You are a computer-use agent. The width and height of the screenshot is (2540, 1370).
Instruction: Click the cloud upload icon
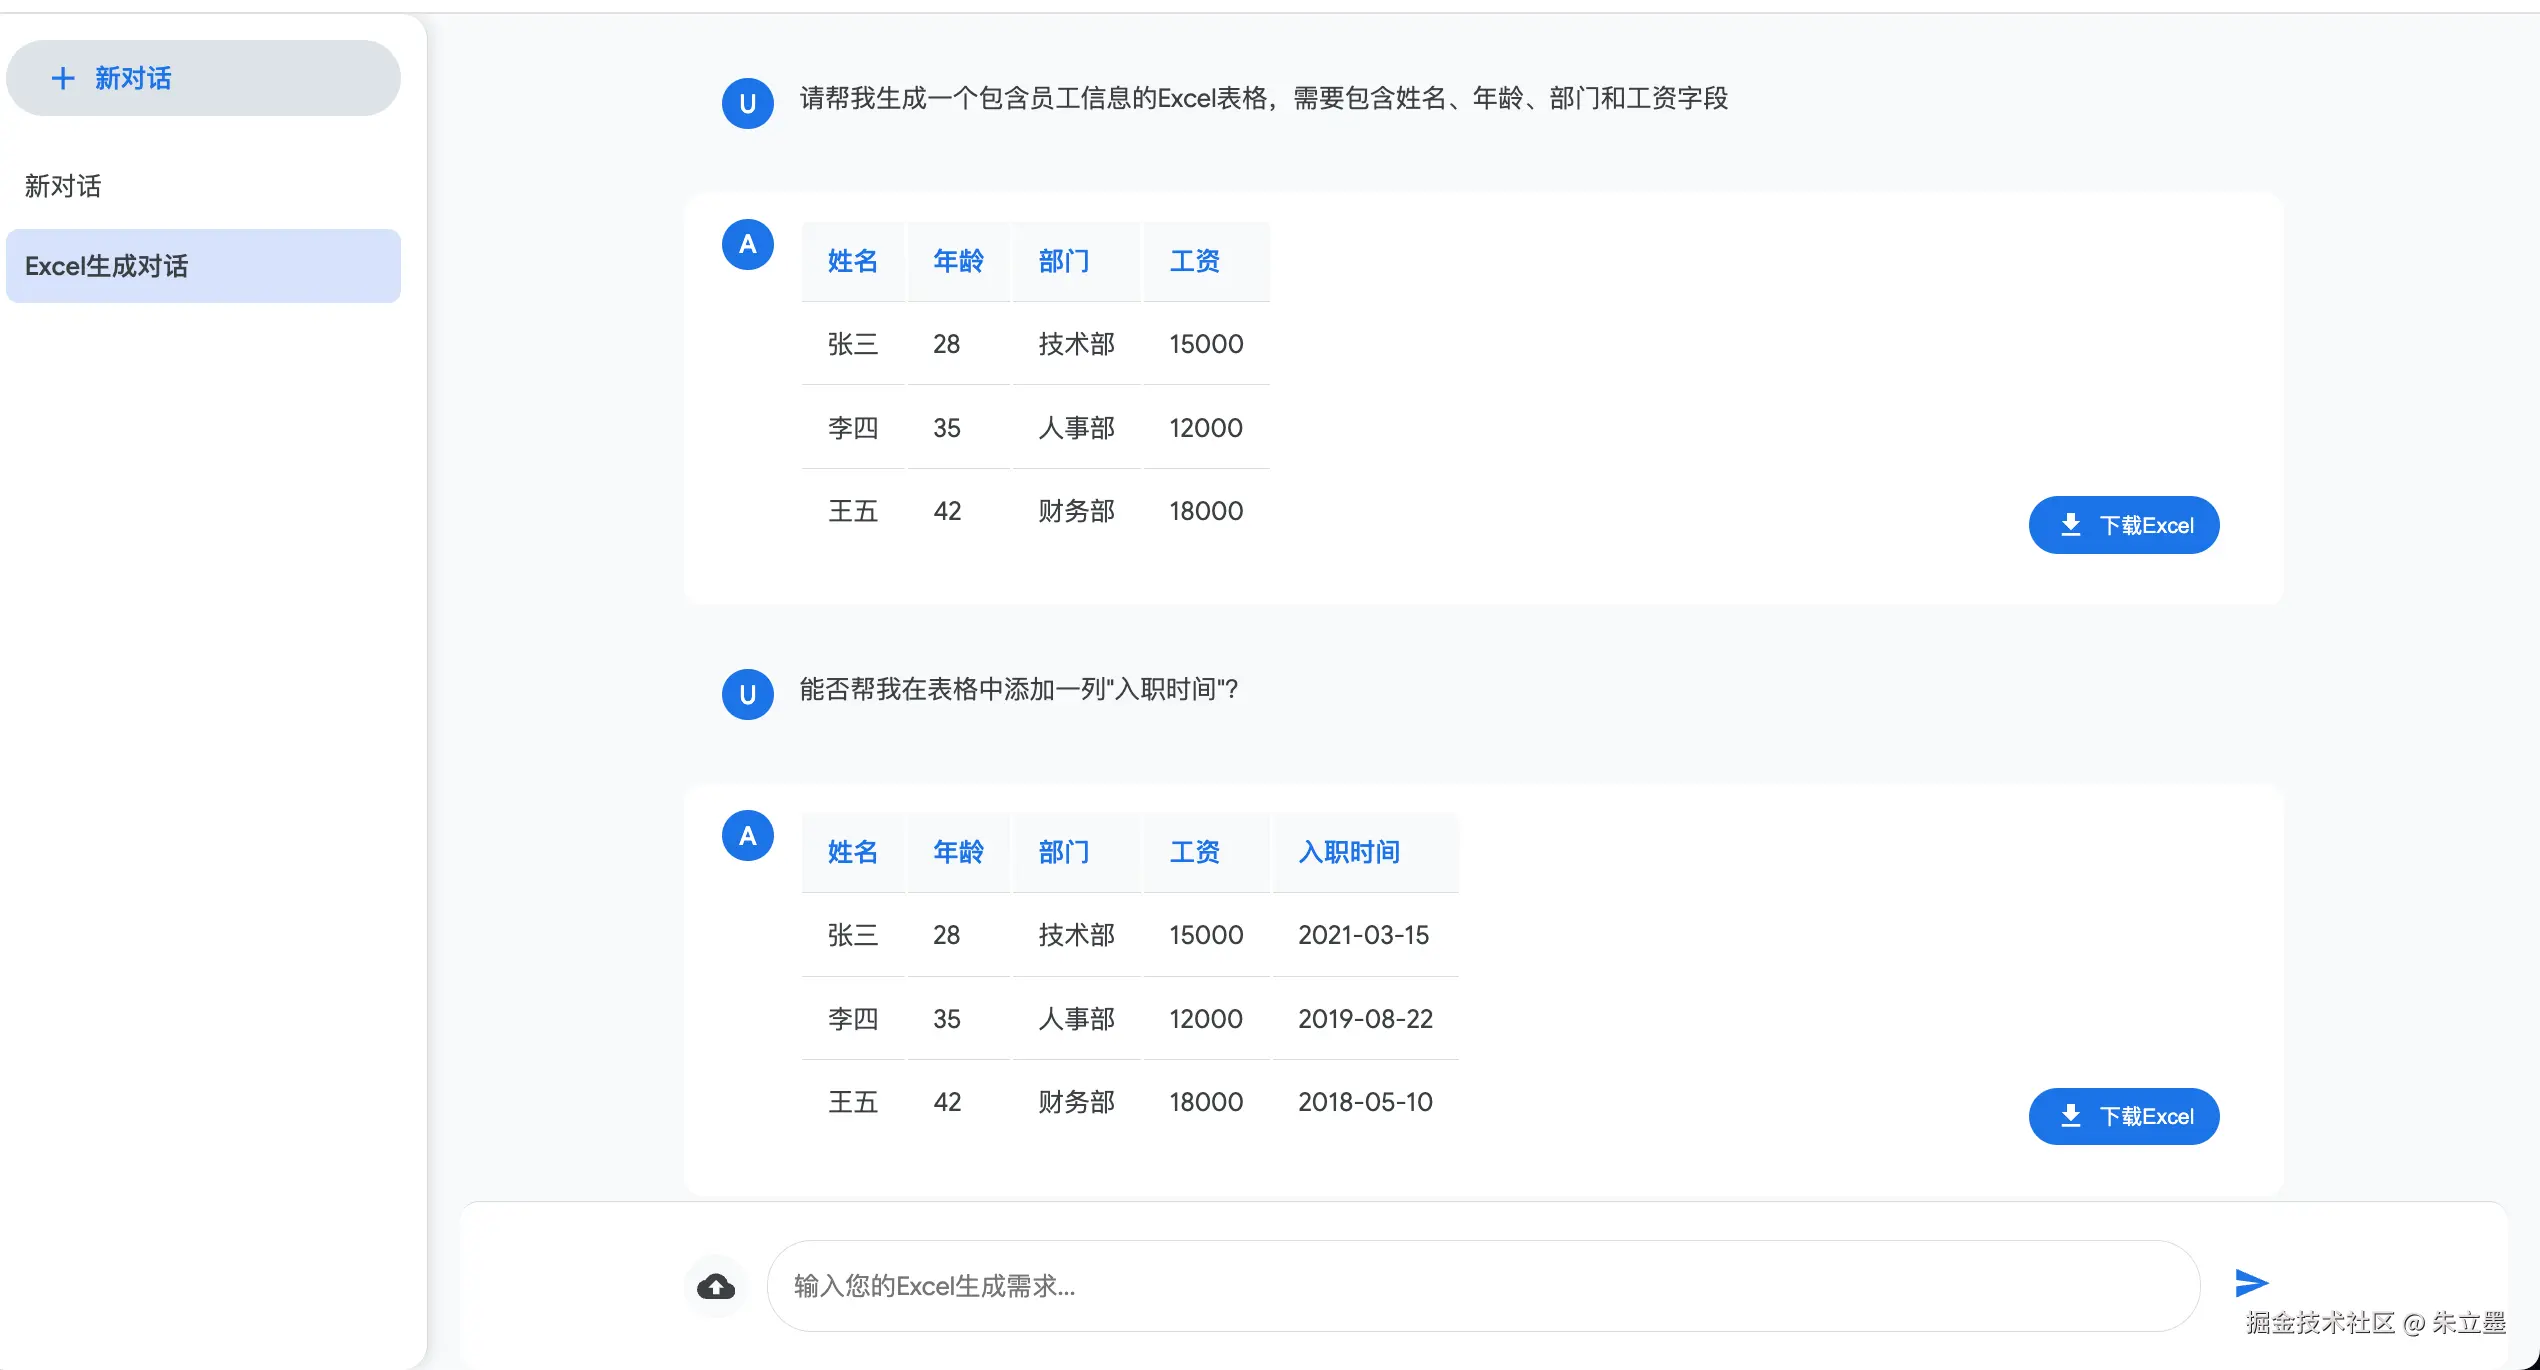tap(716, 1286)
